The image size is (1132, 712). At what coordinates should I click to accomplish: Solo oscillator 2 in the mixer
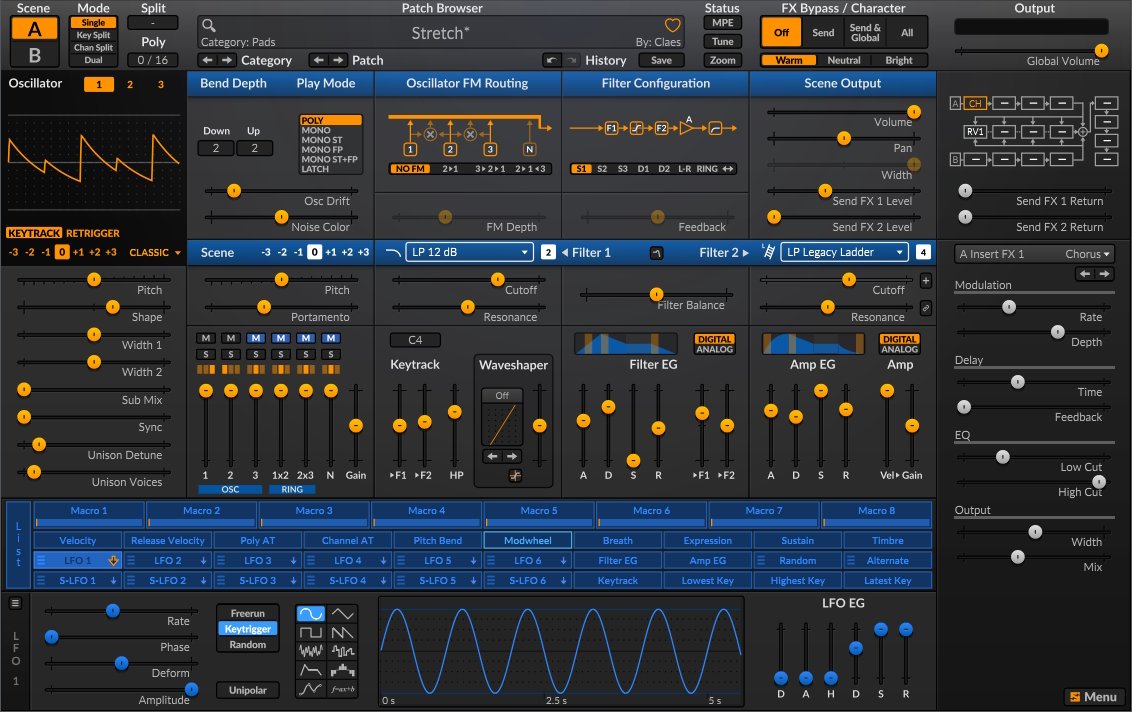click(229, 354)
